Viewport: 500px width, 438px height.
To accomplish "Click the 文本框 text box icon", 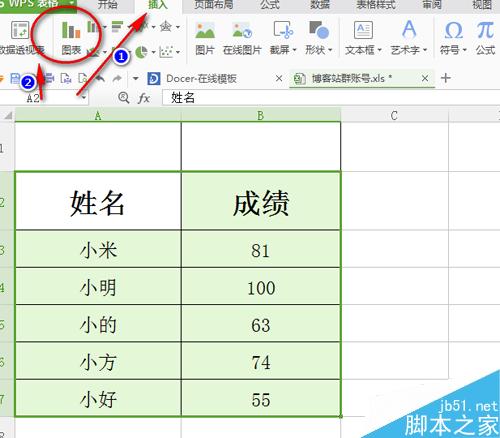I will pos(363,30).
